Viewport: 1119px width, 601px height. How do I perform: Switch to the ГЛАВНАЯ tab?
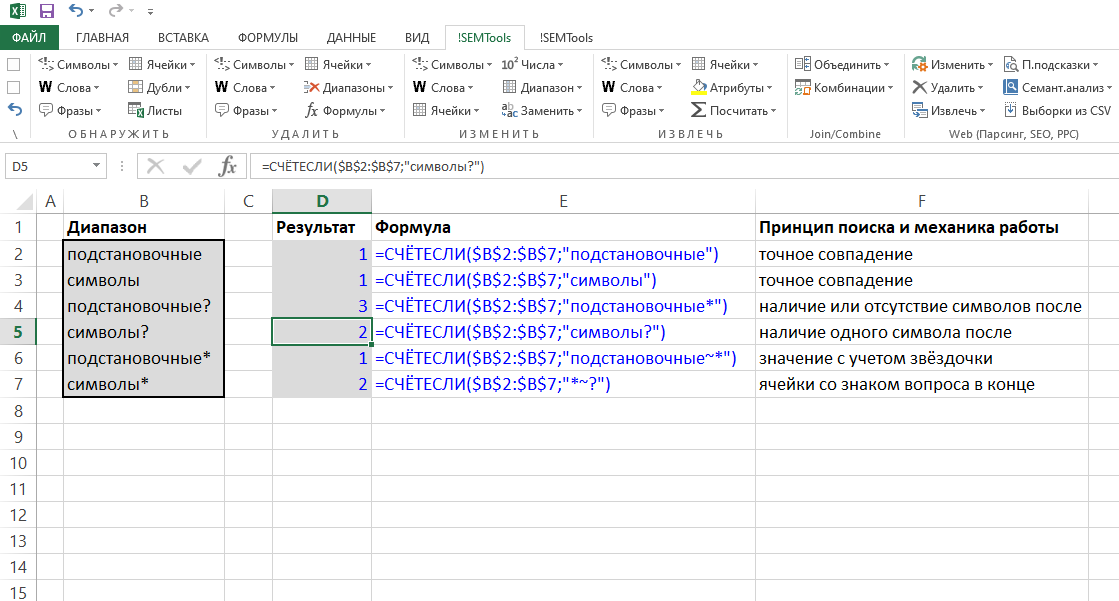pyautogui.click(x=102, y=38)
